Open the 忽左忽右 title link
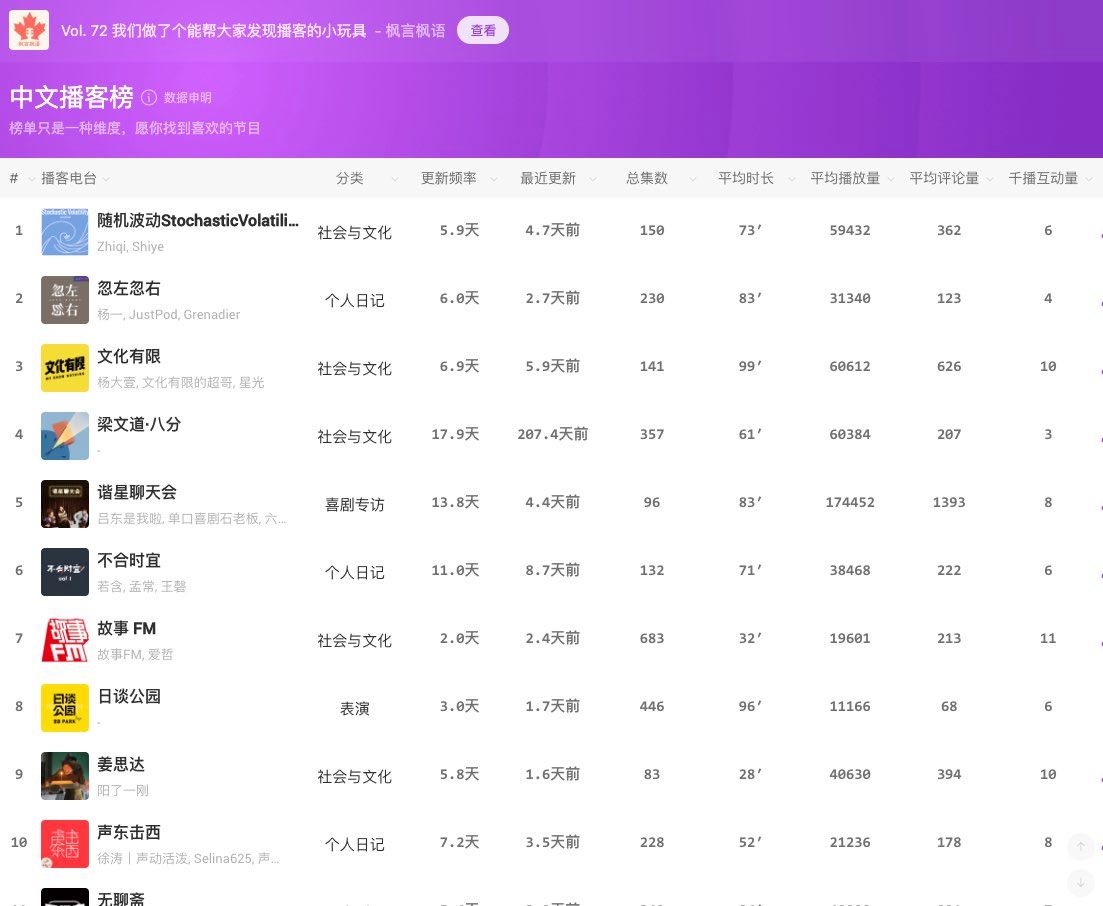This screenshot has width=1103, height=906. pyautogui.click(x=129, y=288)
